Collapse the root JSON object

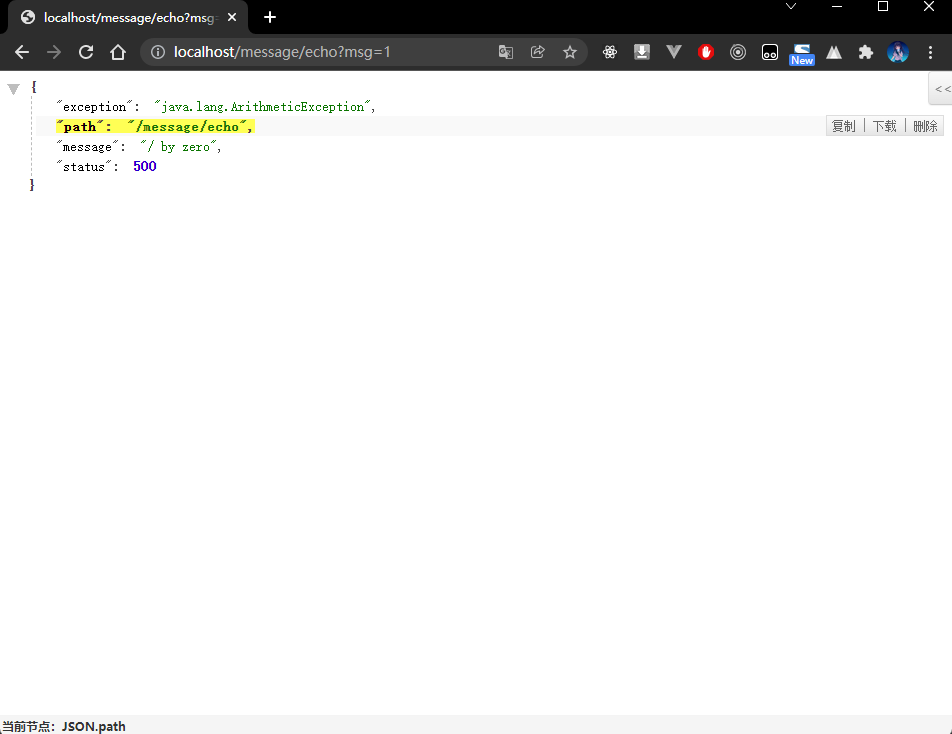13,89
